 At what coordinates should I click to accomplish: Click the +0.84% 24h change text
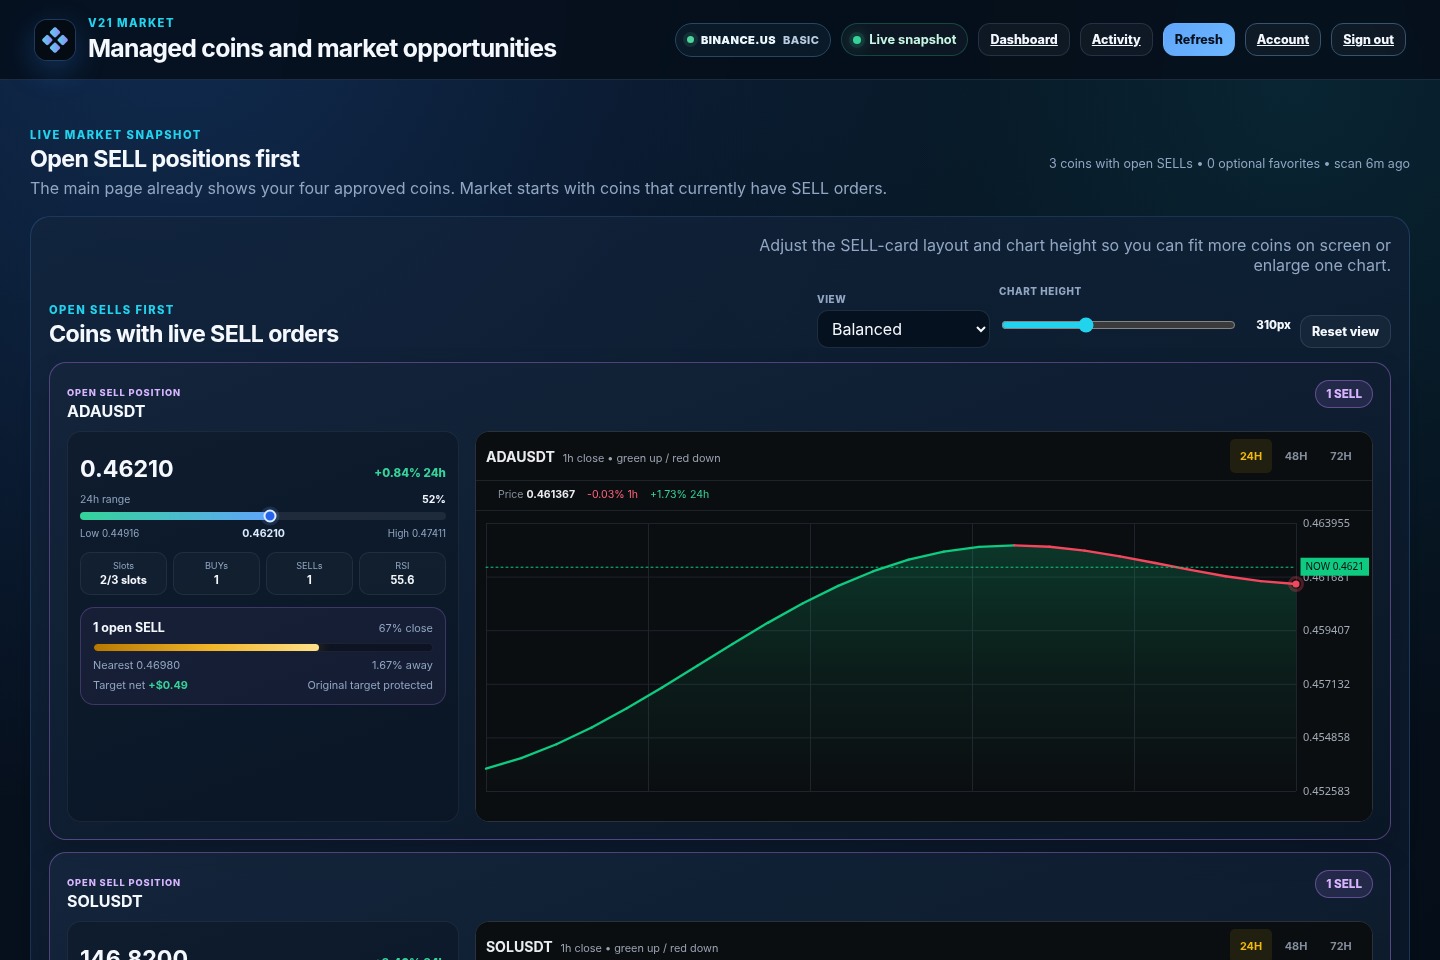click(x=410, y=473)
